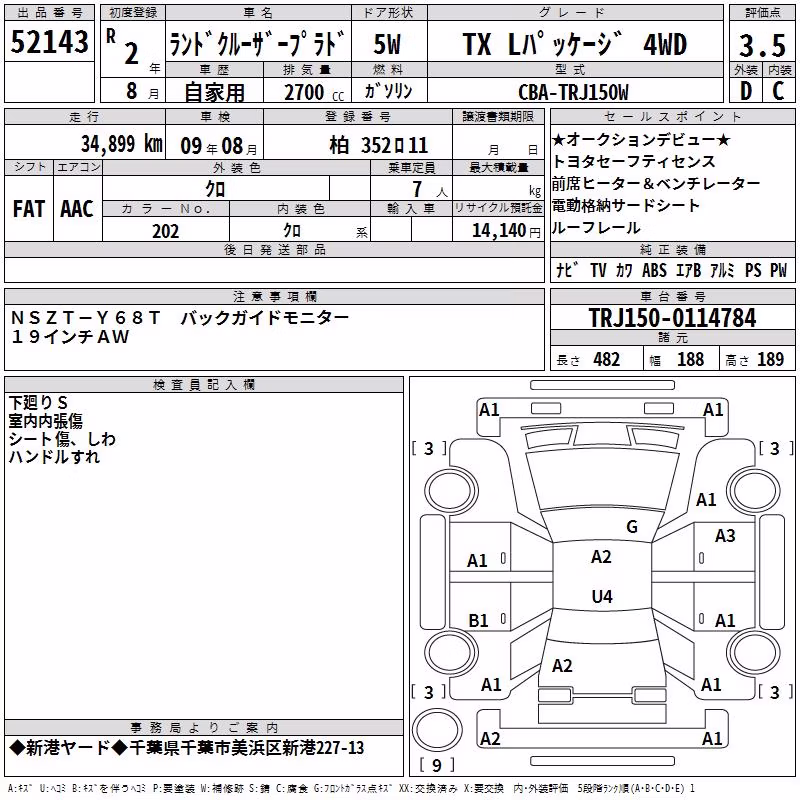The height and width of the screenshot is (800, 800).
Task: Click the inspector note シート傷、しわ
Action: 62,438
